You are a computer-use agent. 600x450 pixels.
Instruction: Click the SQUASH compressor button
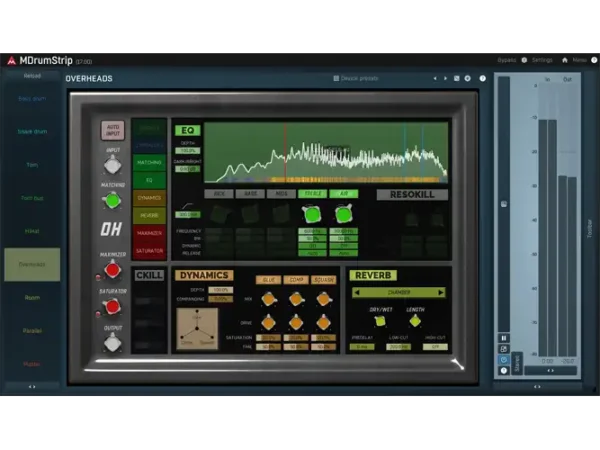(324, 280)
